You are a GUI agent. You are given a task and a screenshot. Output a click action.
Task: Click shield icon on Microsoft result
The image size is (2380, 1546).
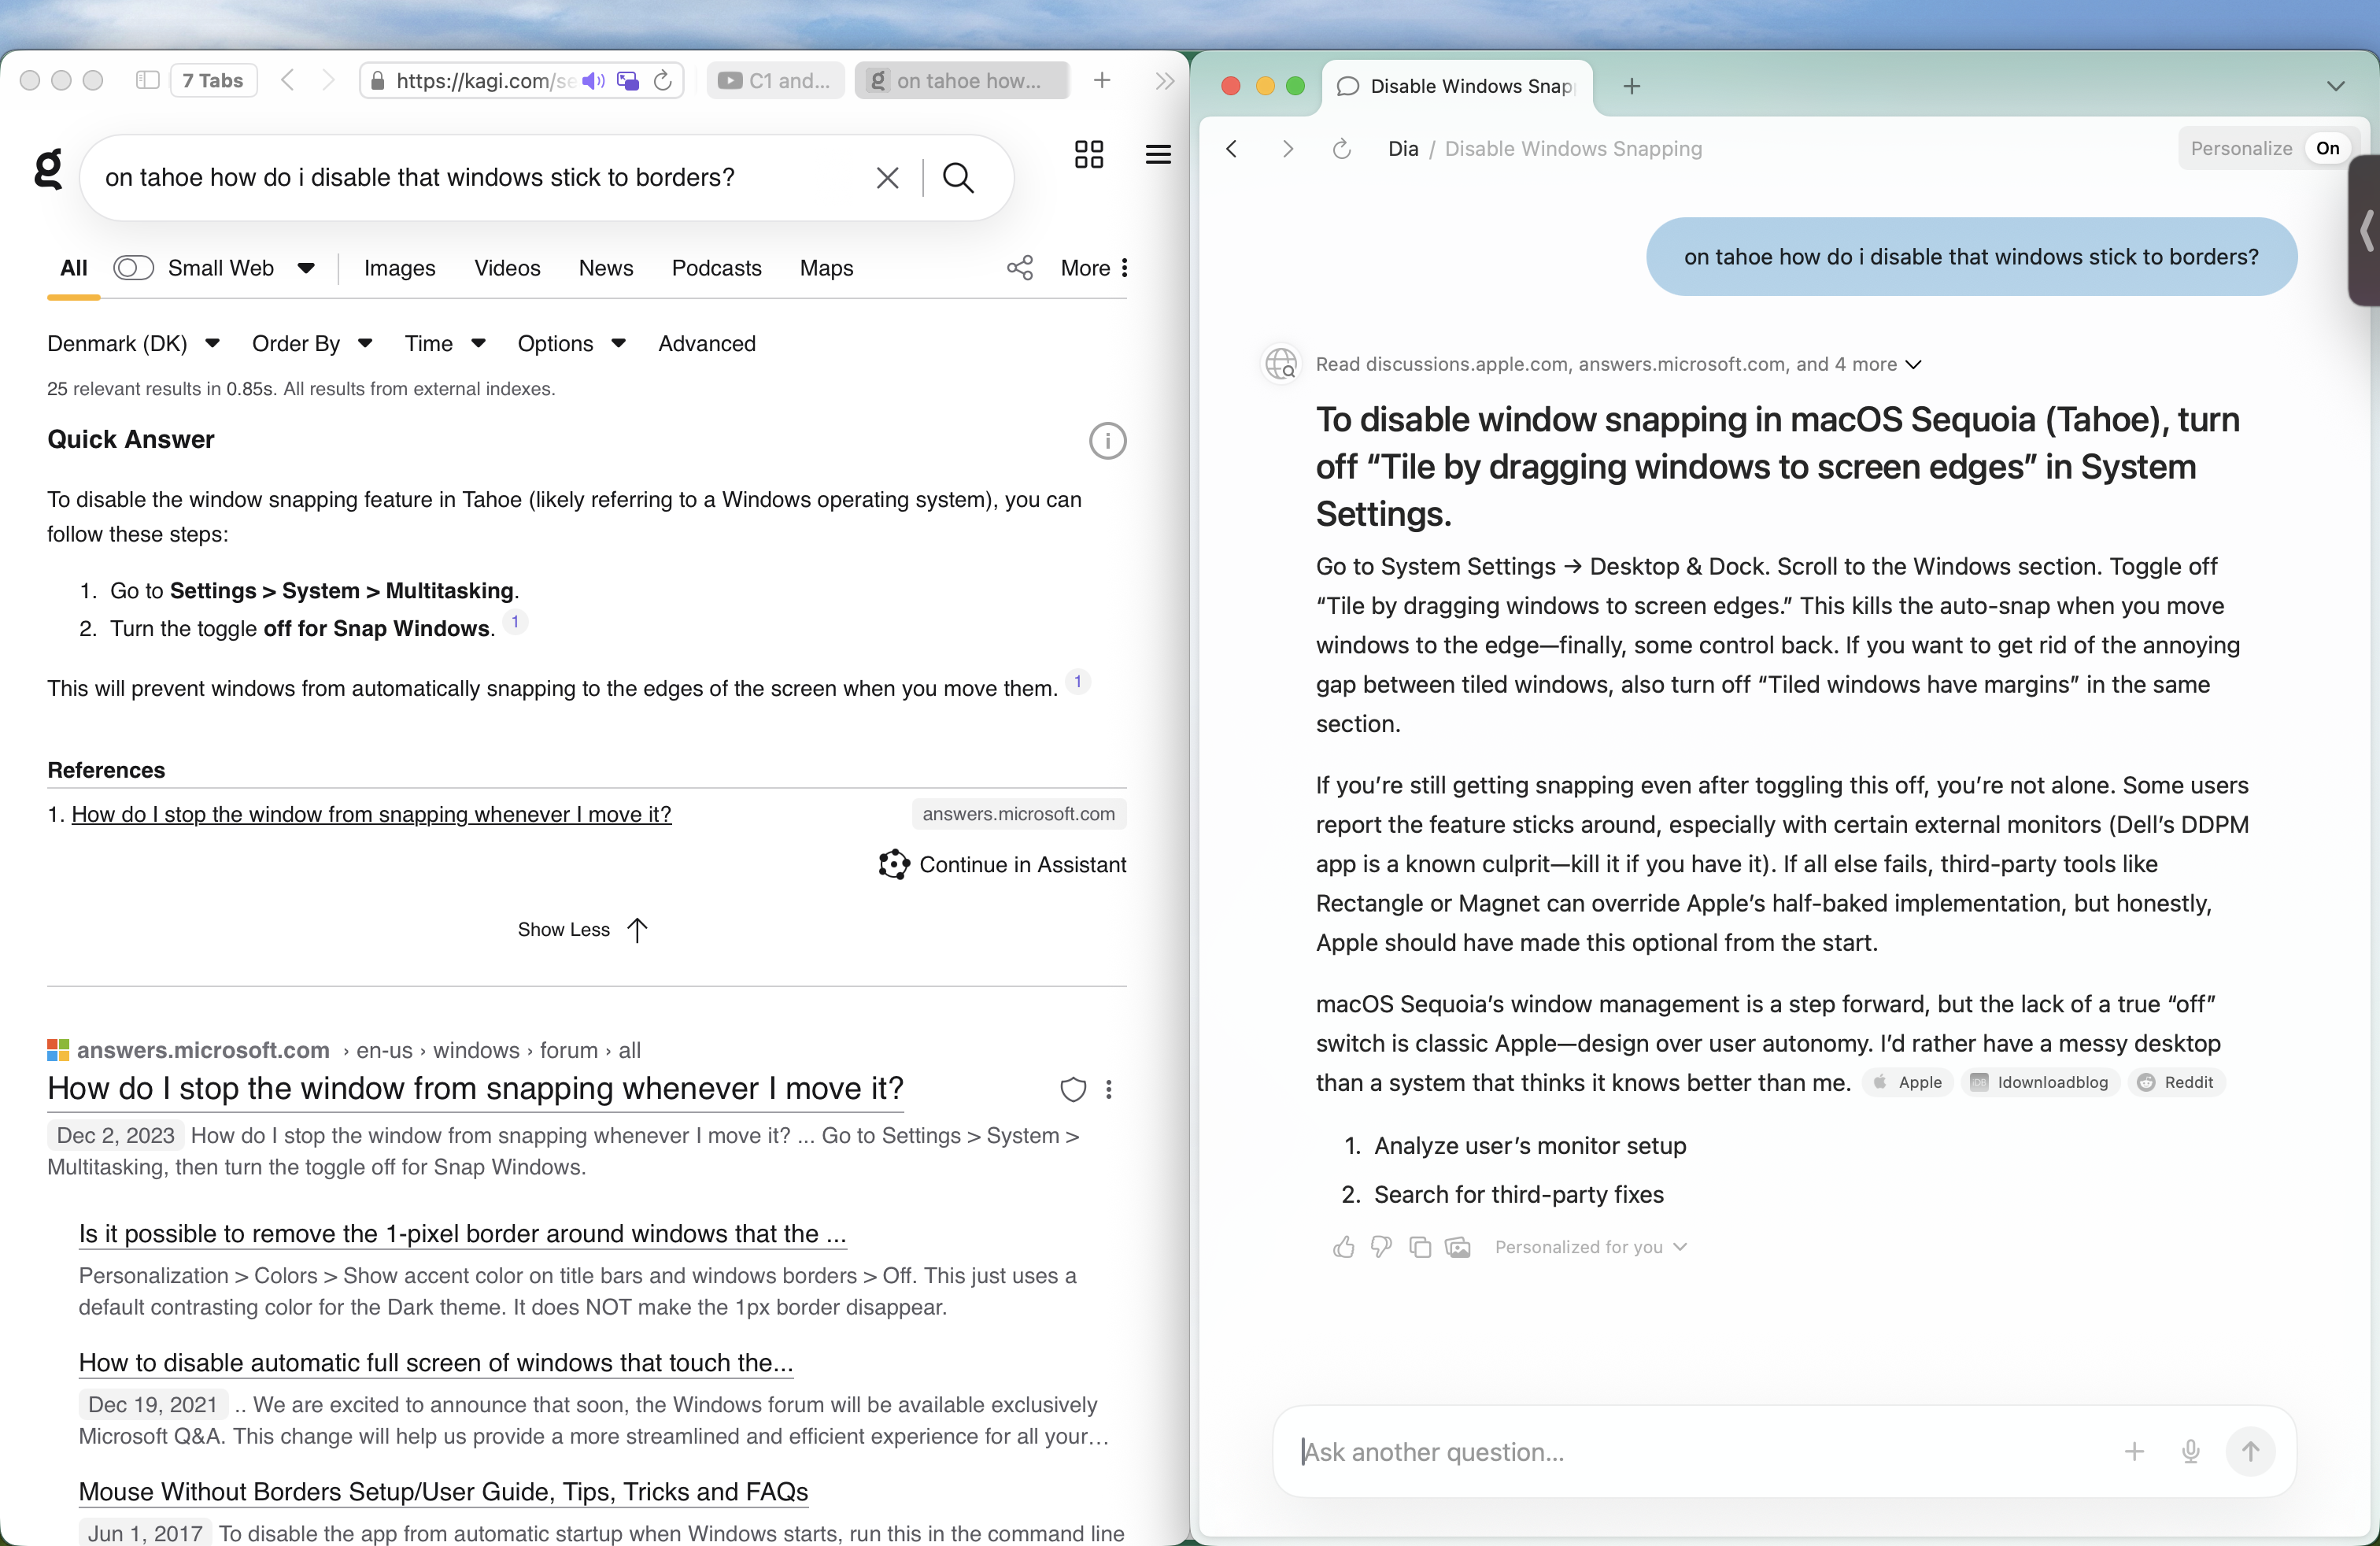pyautogui.click(x=1072, y=1089)
